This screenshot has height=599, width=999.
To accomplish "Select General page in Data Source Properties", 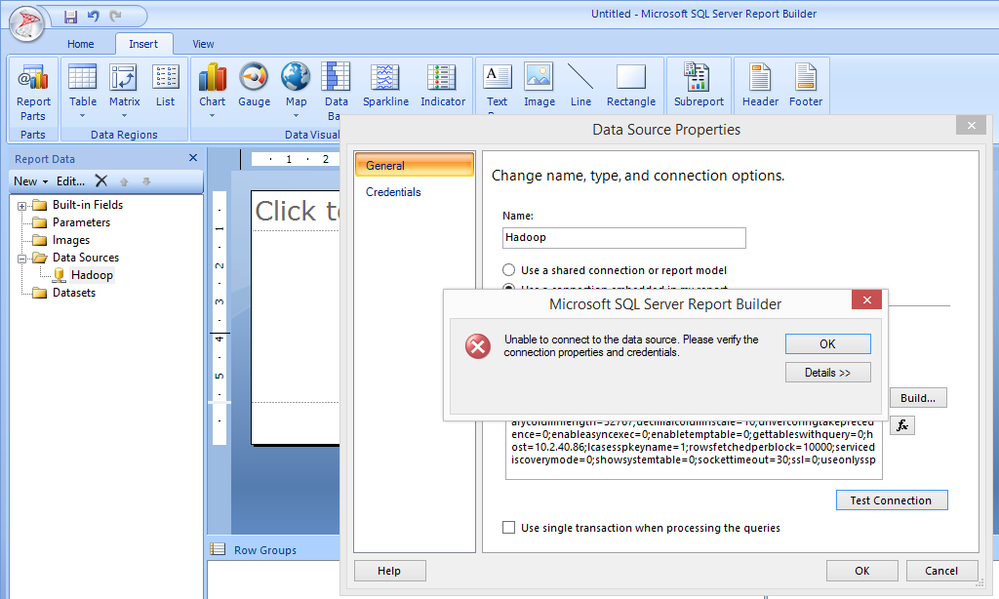I will pos(414,165).
